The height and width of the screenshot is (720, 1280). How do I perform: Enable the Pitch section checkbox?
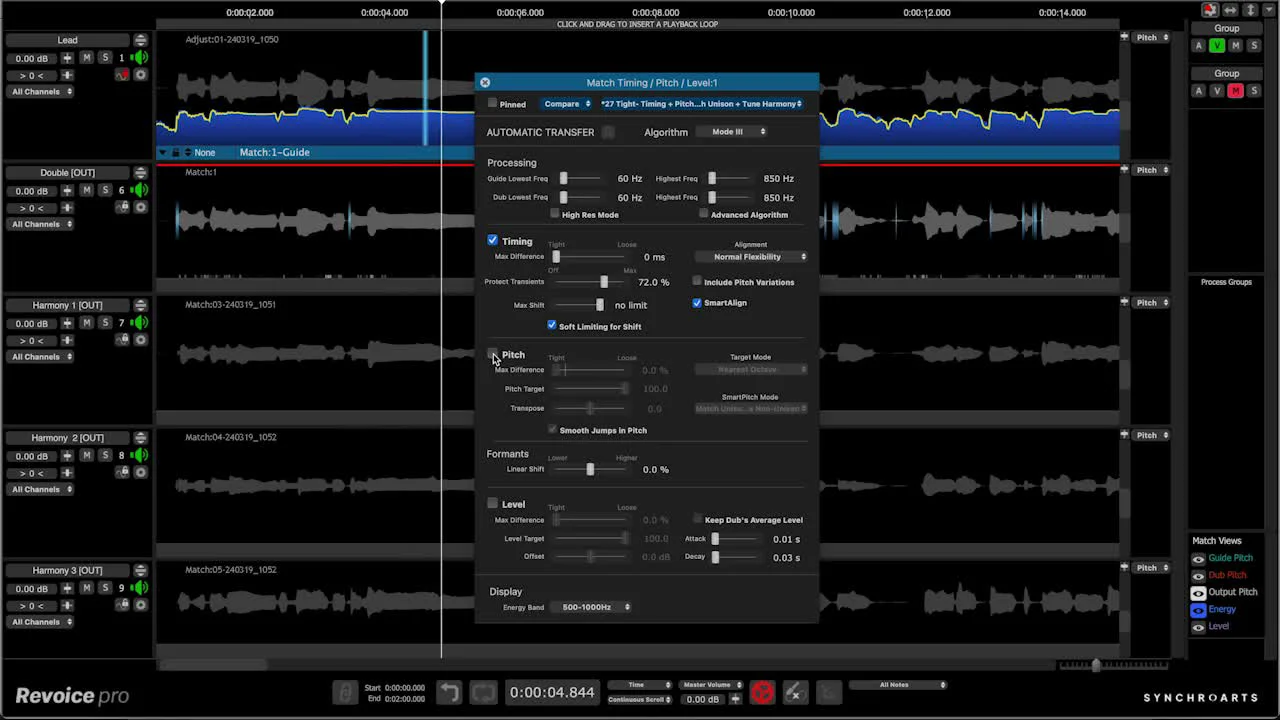[492, 355]
